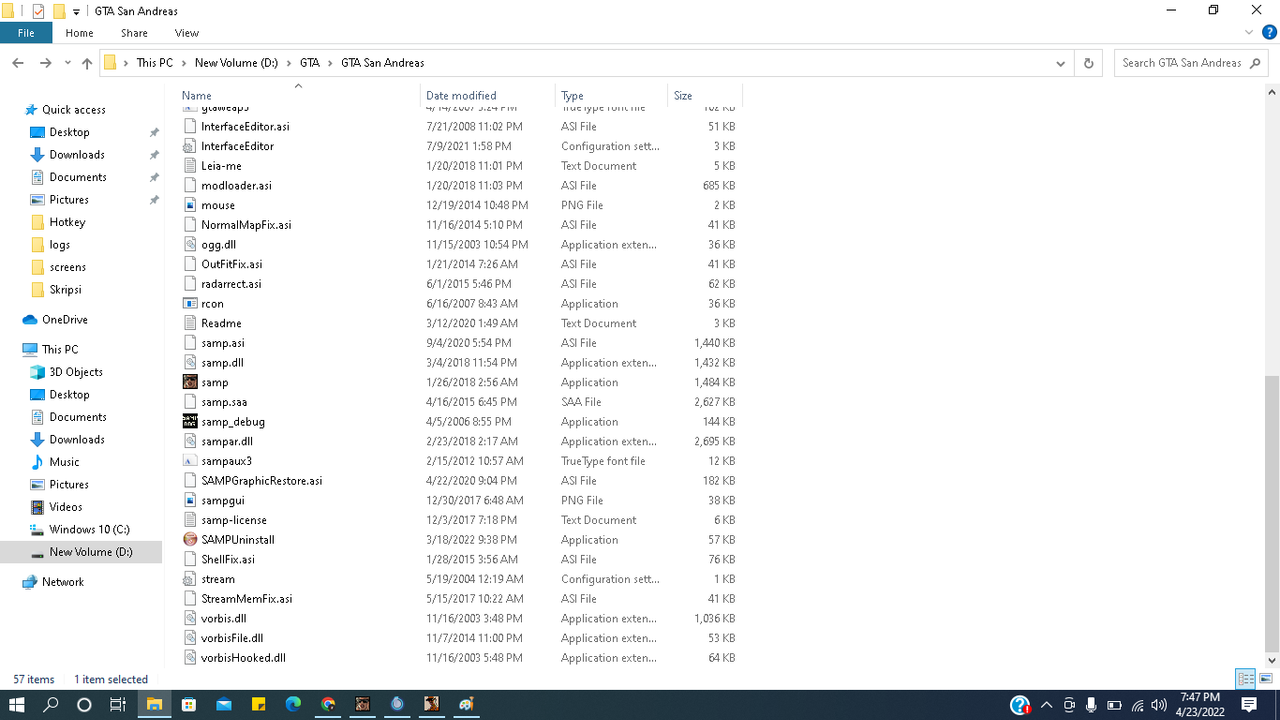Select the SAMPUninstall application icon
Screen dimensions: 1280x720
coord(190,539)
